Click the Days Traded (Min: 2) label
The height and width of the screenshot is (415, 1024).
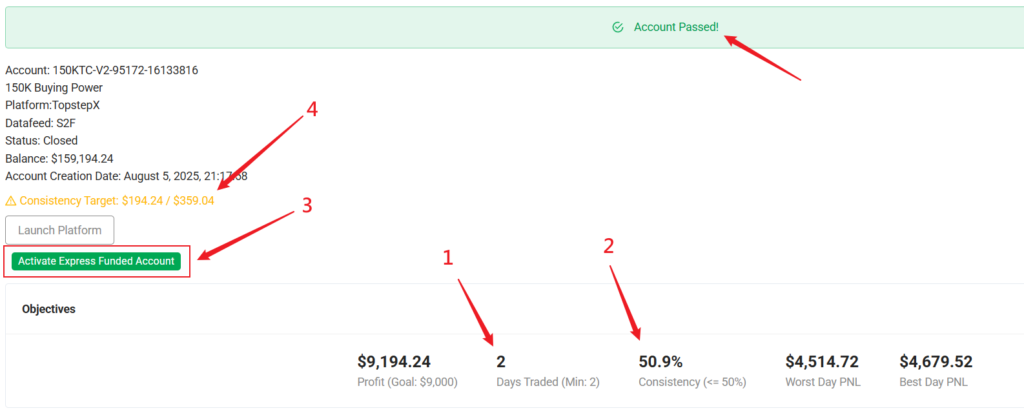[x=546, y=382]
